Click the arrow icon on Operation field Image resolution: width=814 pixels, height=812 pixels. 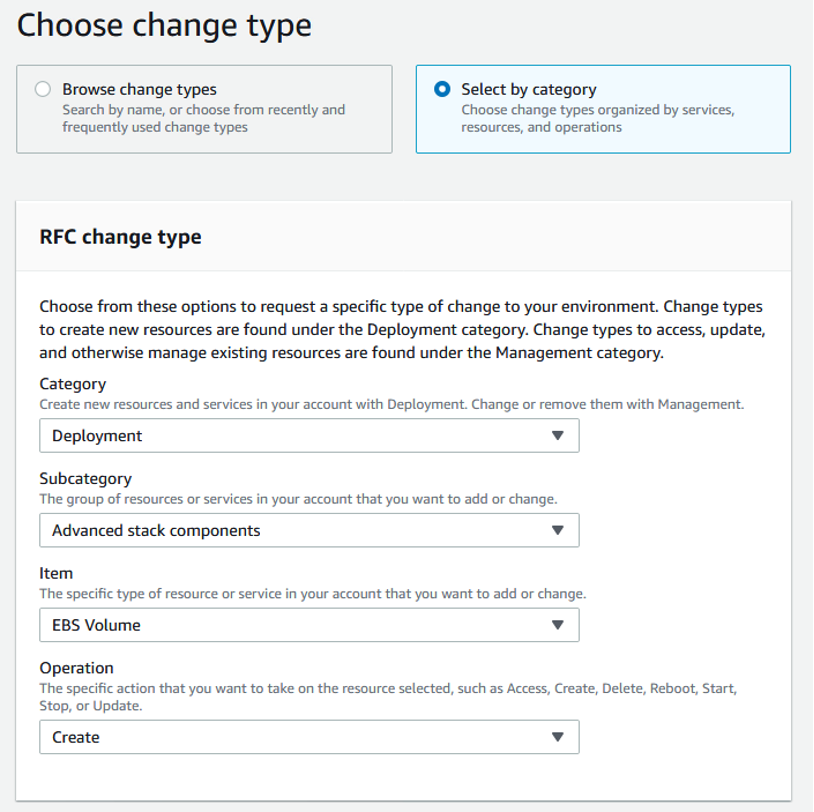tap(558, 737)
